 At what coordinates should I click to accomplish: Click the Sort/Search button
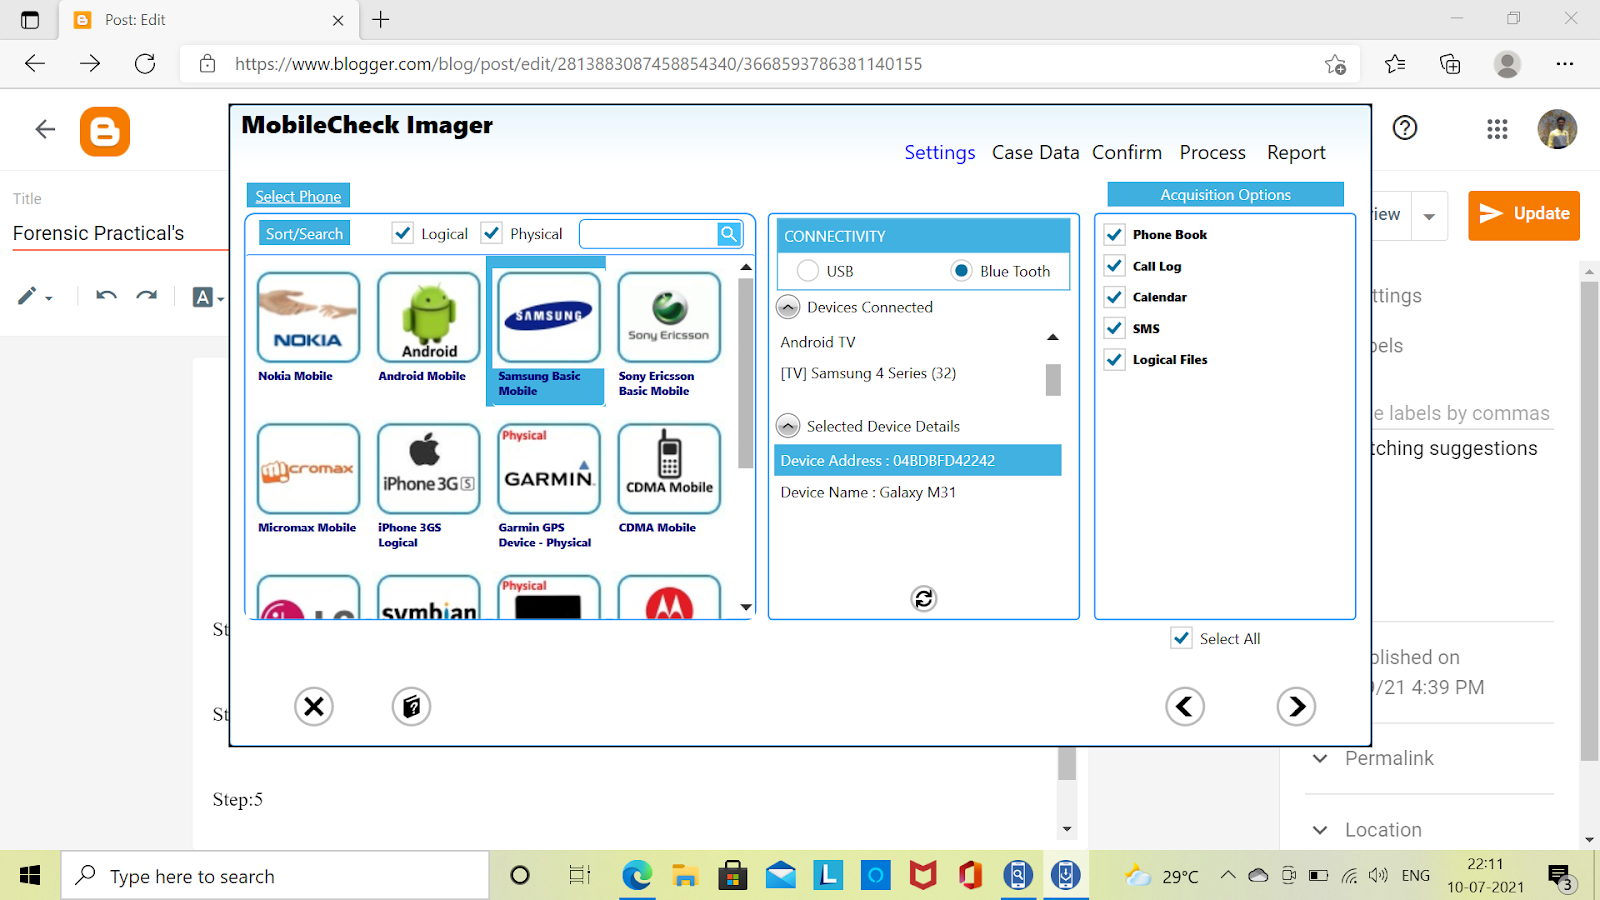[304, 233]
